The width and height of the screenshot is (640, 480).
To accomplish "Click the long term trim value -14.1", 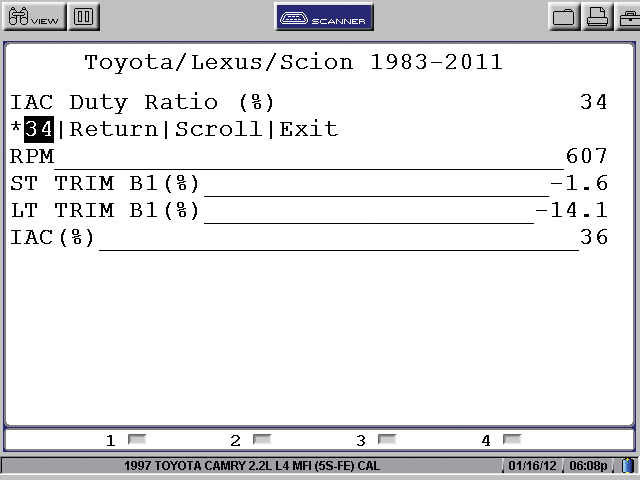I will (x=572, y=210).
